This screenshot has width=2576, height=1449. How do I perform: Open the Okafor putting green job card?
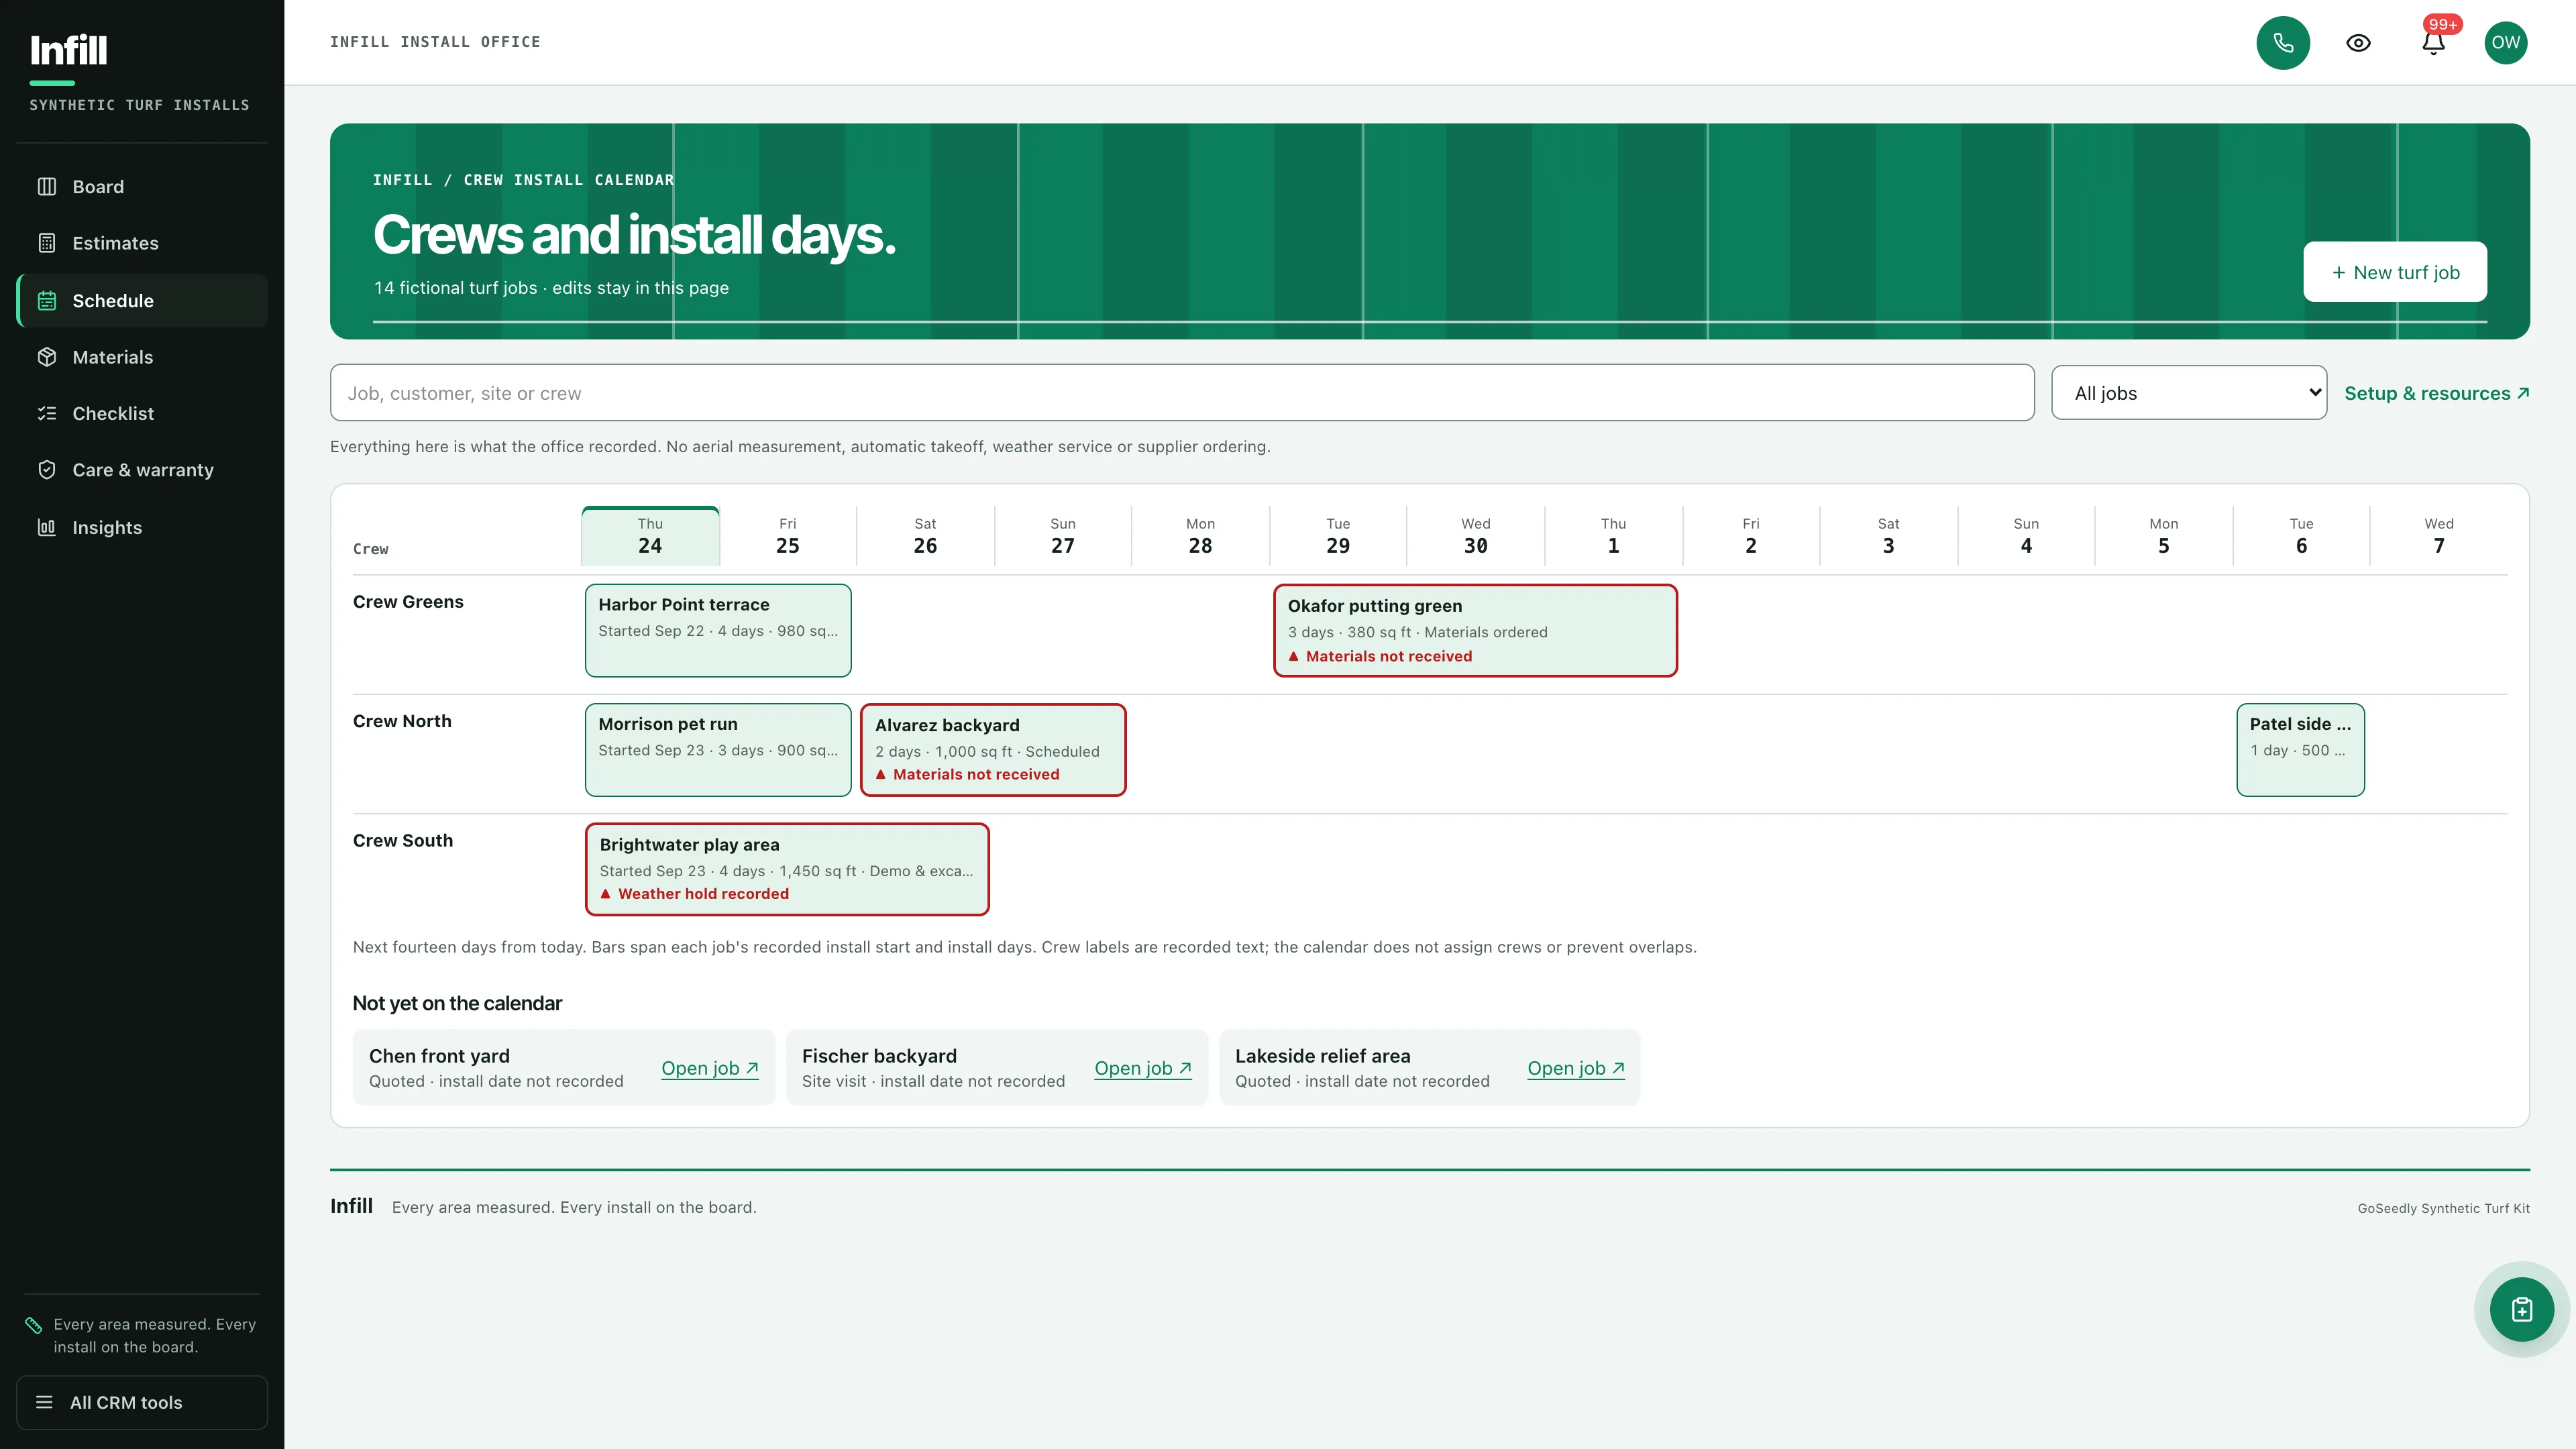pyautogui.click(x=1475, y=631)
